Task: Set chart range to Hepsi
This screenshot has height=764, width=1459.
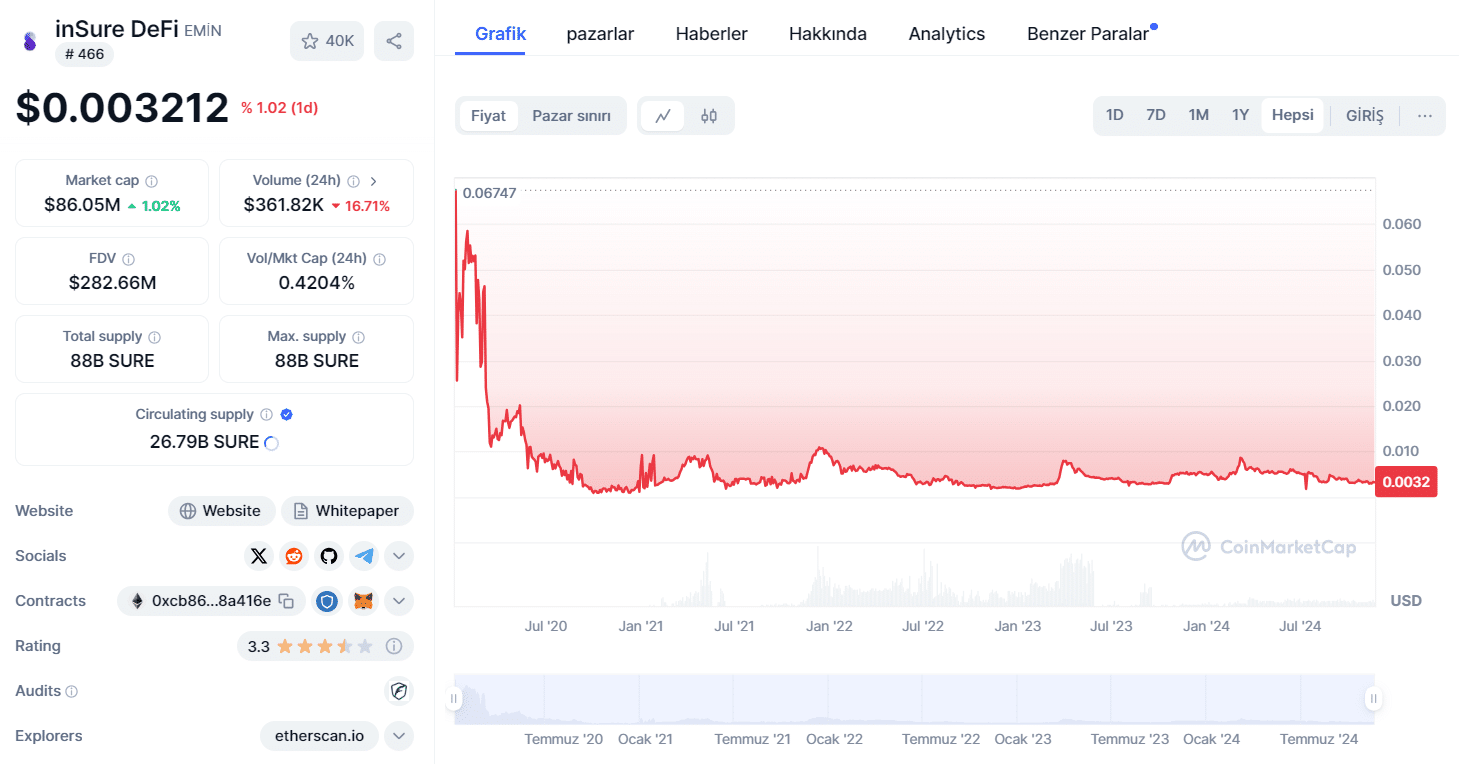Action: coord(1293,115)
